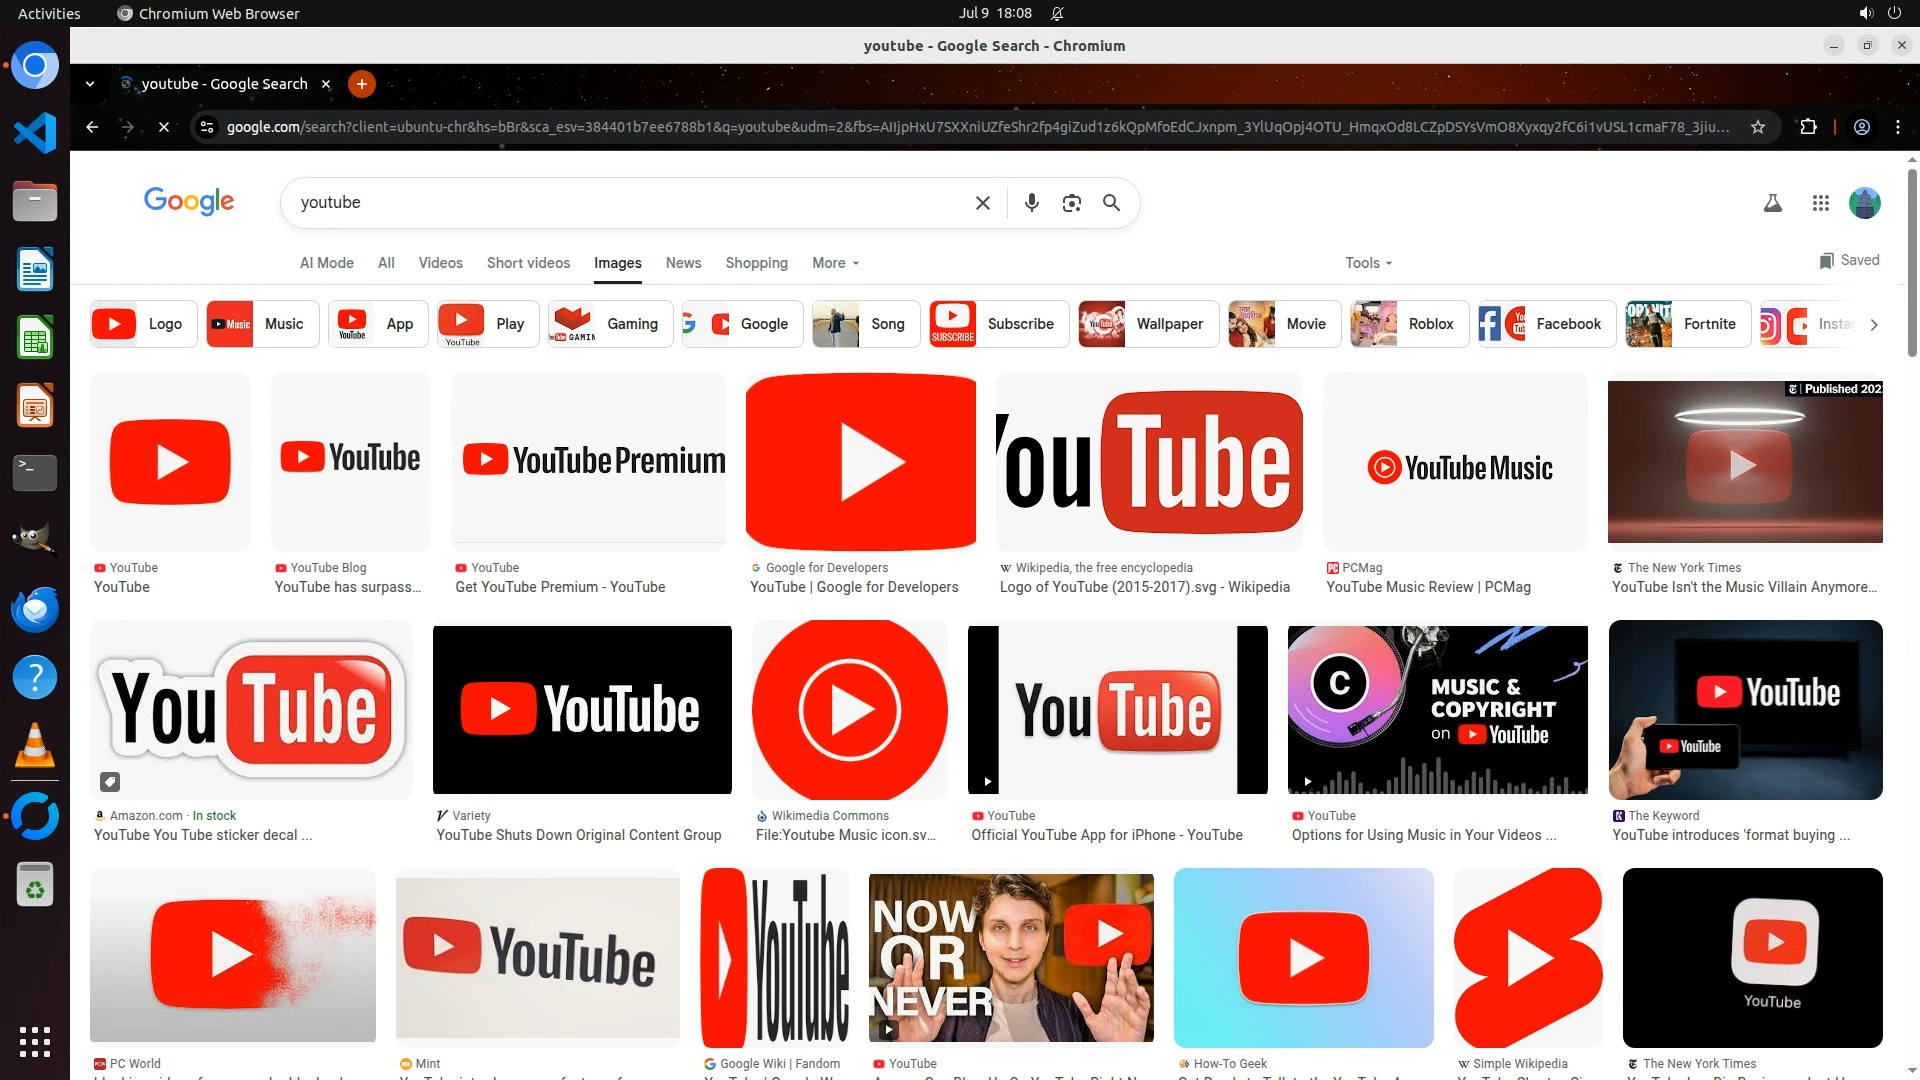
Task: Open the Saved collections link
Action: point(1849,260)
